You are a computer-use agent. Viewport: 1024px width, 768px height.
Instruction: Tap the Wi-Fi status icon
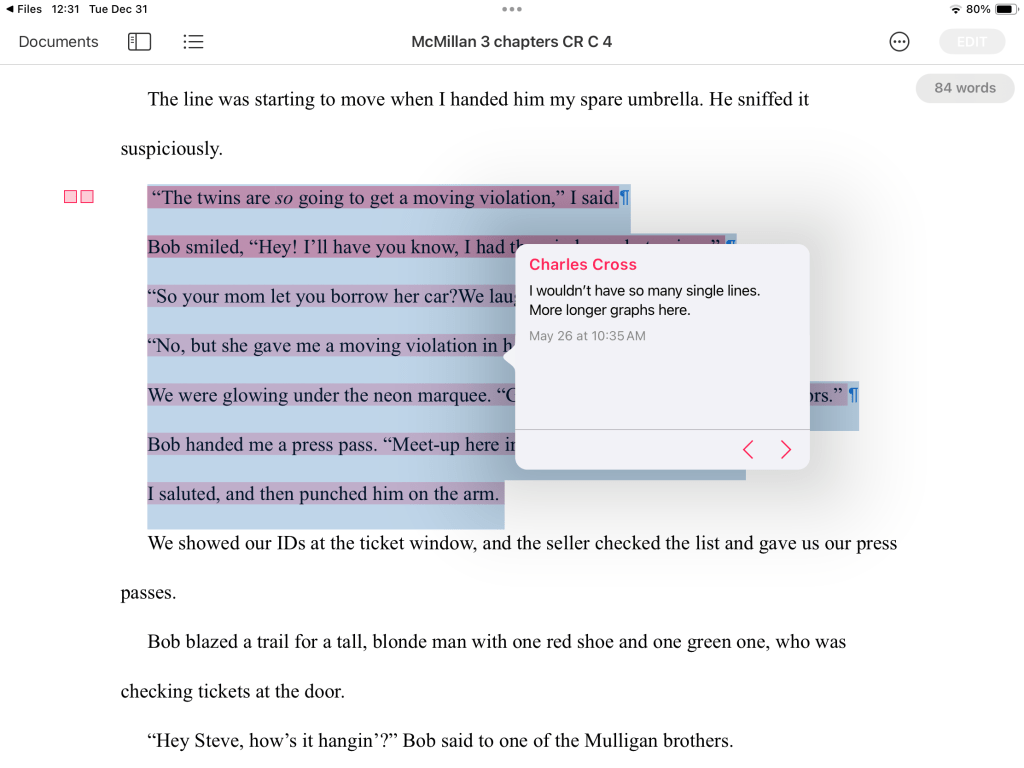pyautogui.click(x=956, y=9)
